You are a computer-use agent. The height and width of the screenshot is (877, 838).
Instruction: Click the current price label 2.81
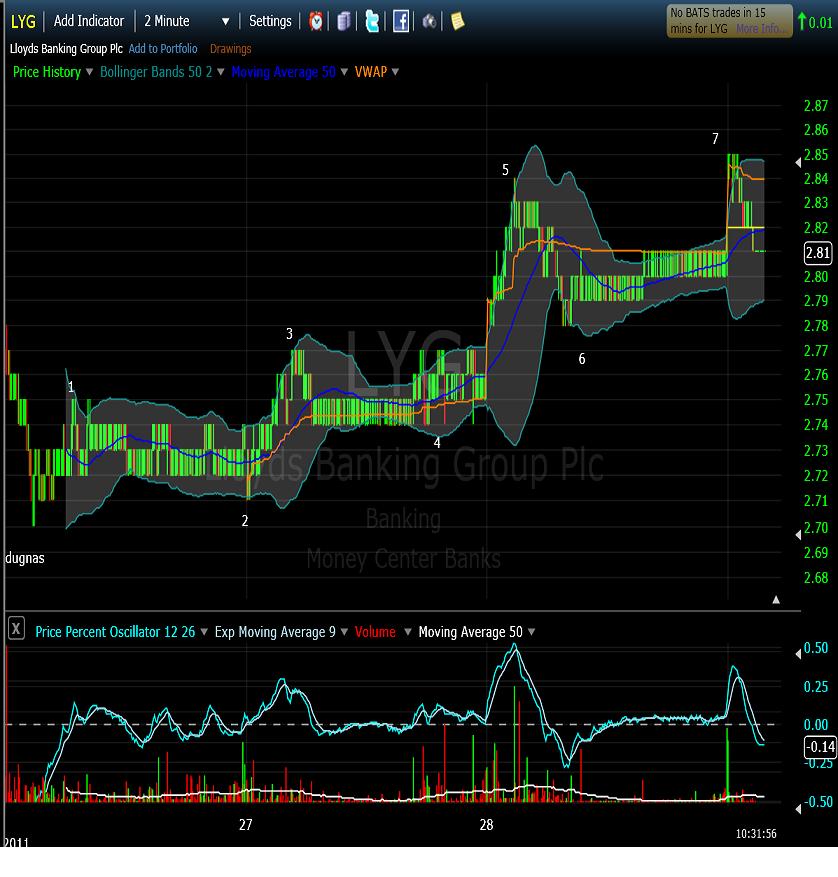pos(818,253)
